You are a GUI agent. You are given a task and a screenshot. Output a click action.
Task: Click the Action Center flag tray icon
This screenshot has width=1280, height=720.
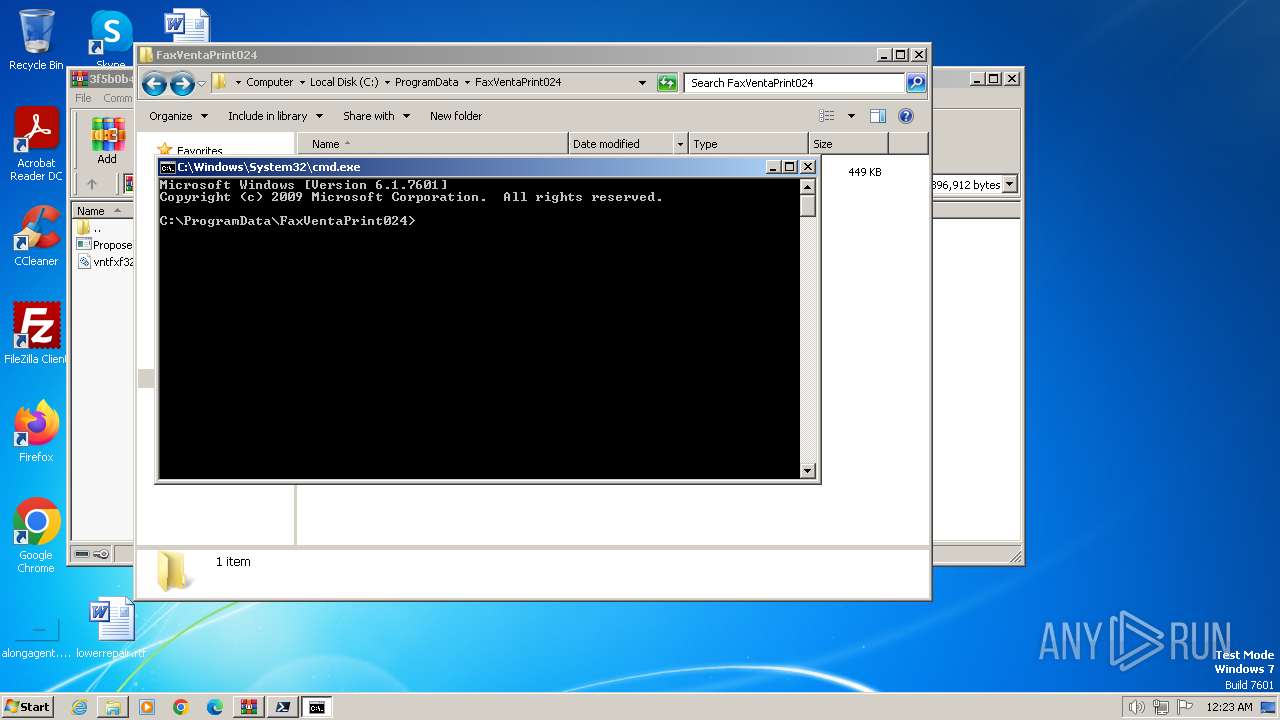tap(1185, 707)
